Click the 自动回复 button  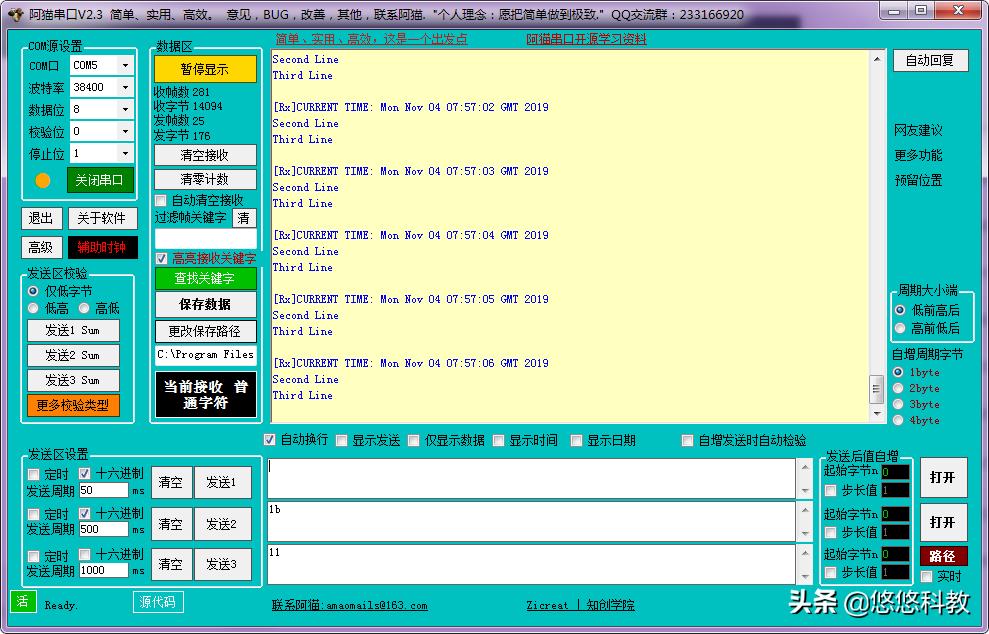pyautogui.click(x=930, y=61)
